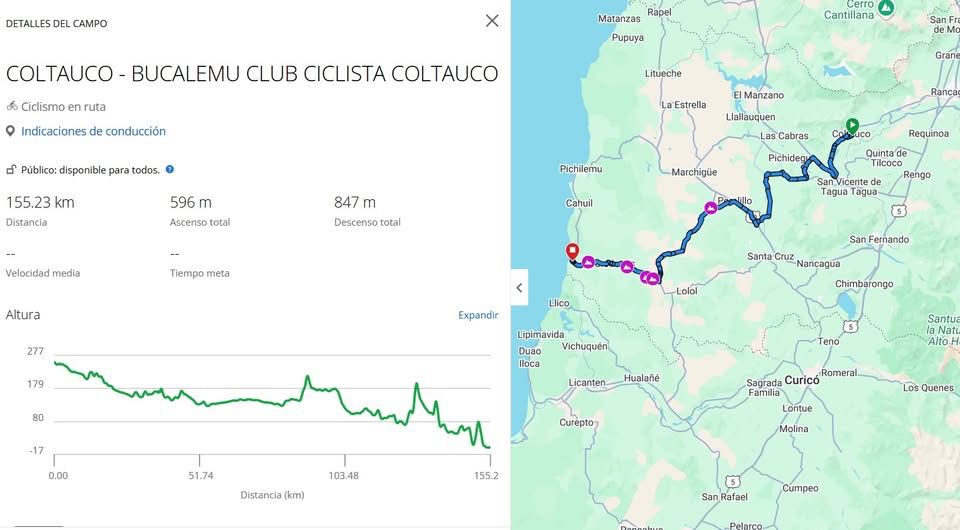Expand the elevation chart via Expandir

point(478,315)
